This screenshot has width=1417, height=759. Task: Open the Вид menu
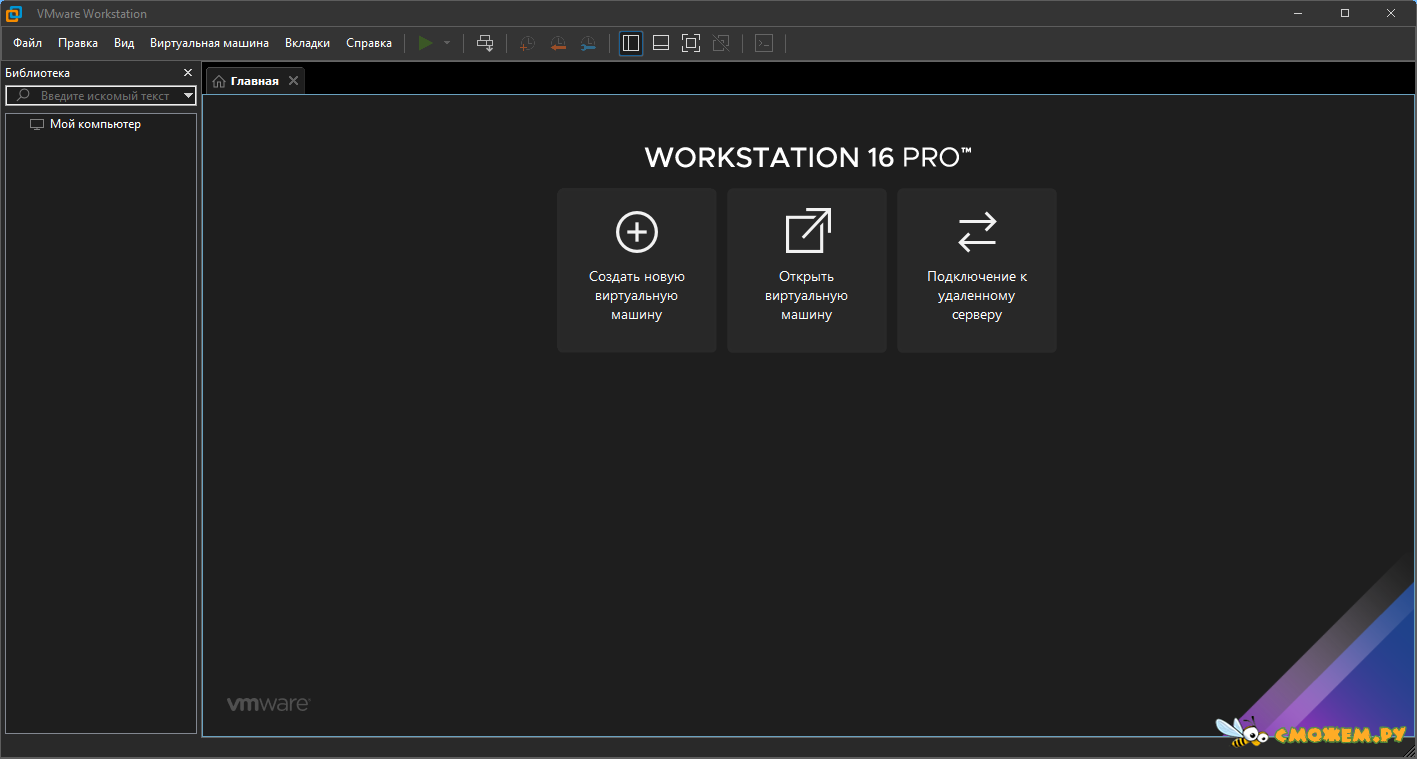124,43
